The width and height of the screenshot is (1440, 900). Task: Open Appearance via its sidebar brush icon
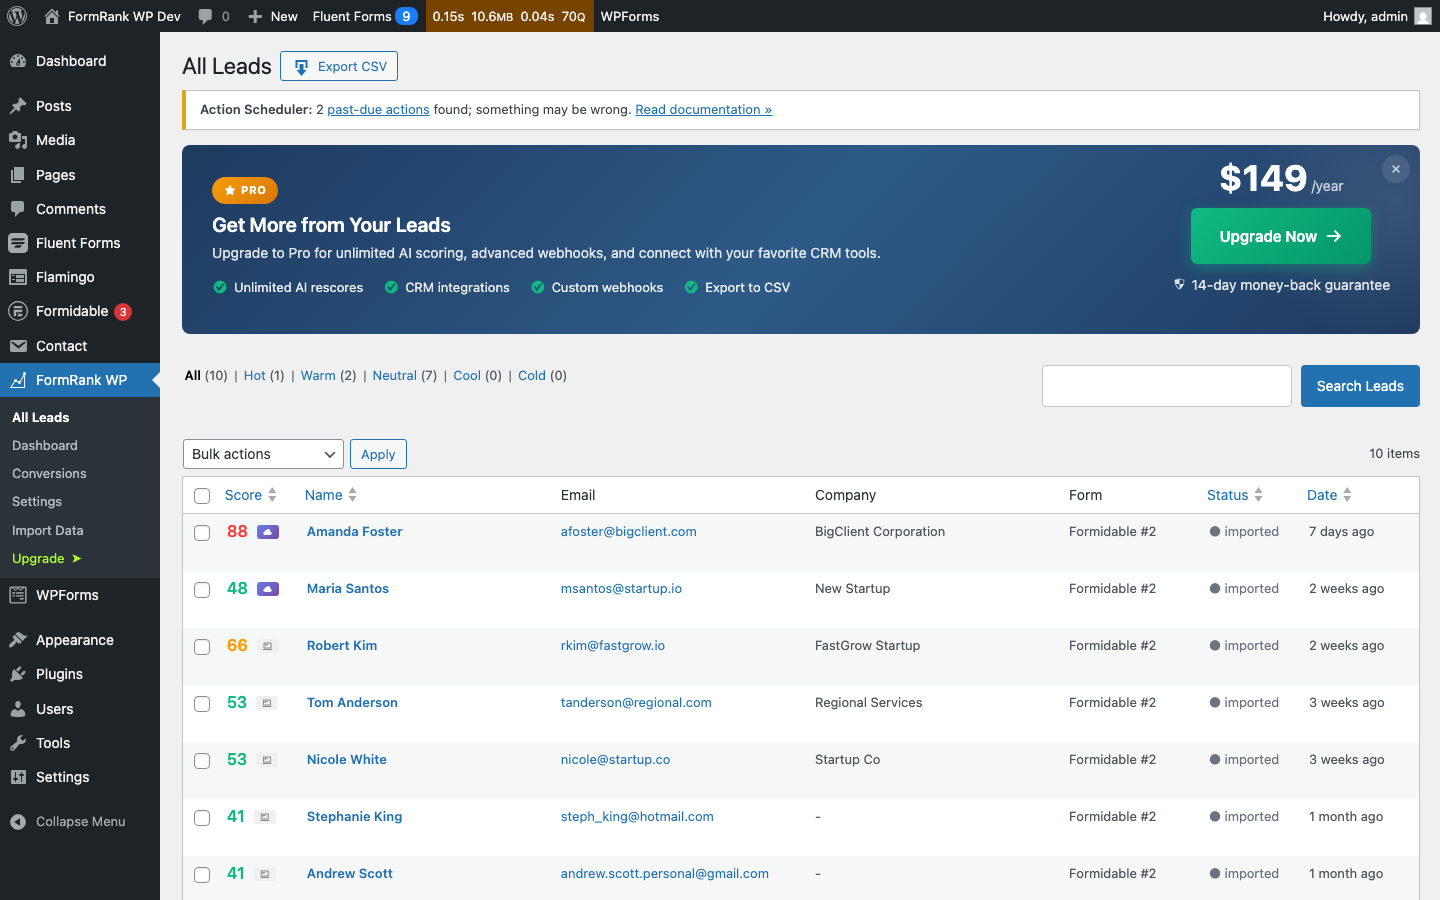(20, 640)
